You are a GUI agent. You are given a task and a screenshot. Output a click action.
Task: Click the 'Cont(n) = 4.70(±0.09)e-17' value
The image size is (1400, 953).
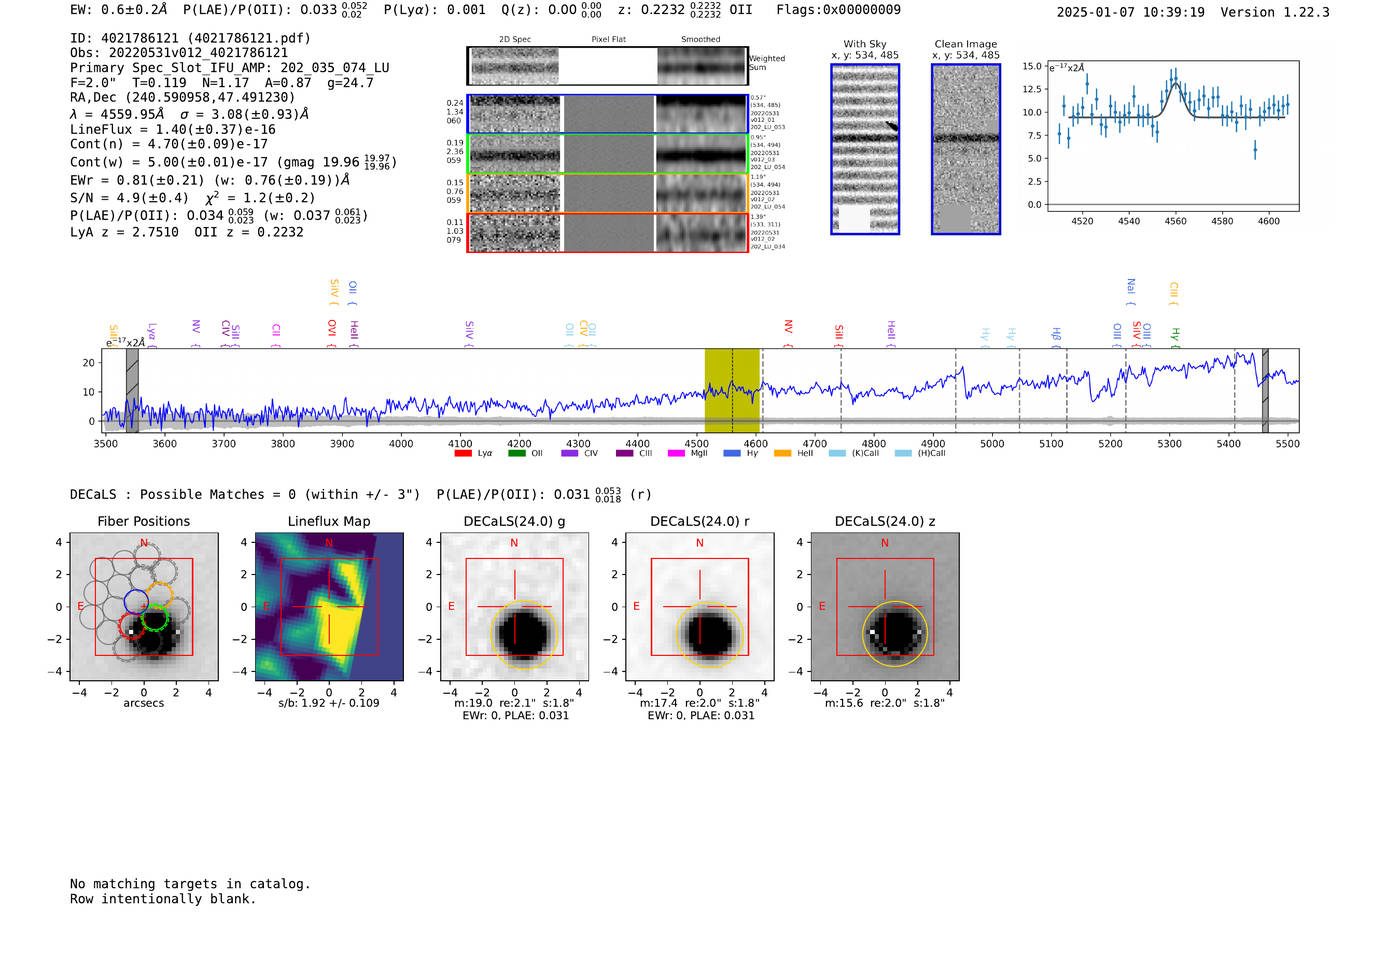[x=169, y=144]
